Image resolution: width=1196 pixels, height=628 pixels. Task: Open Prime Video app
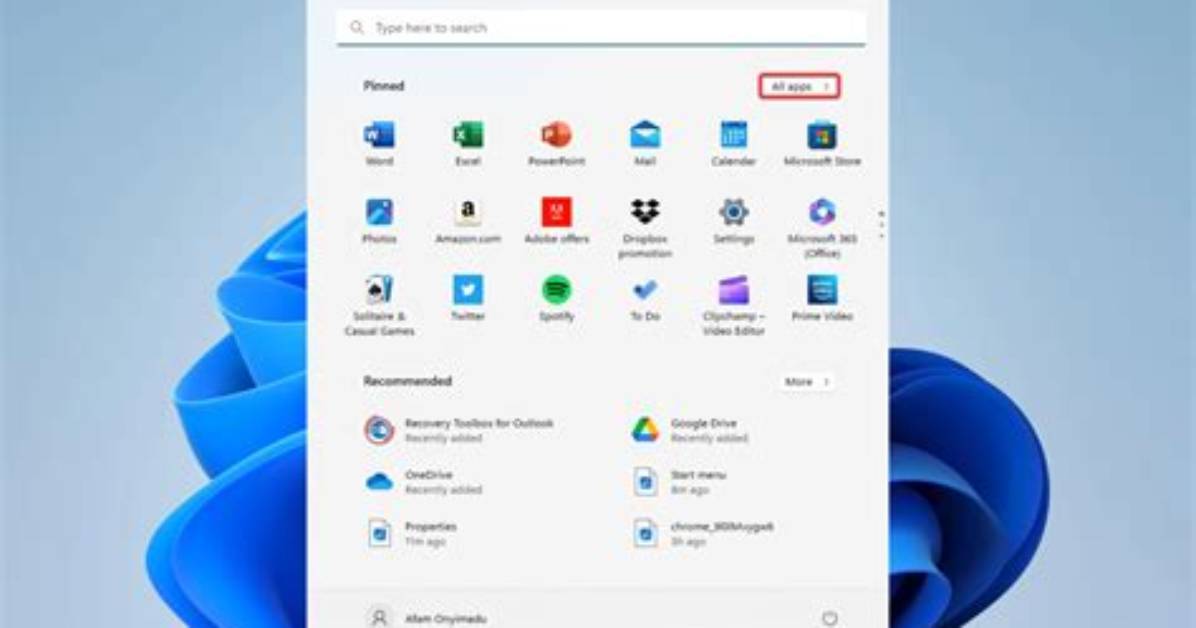[x=821, y=298]
